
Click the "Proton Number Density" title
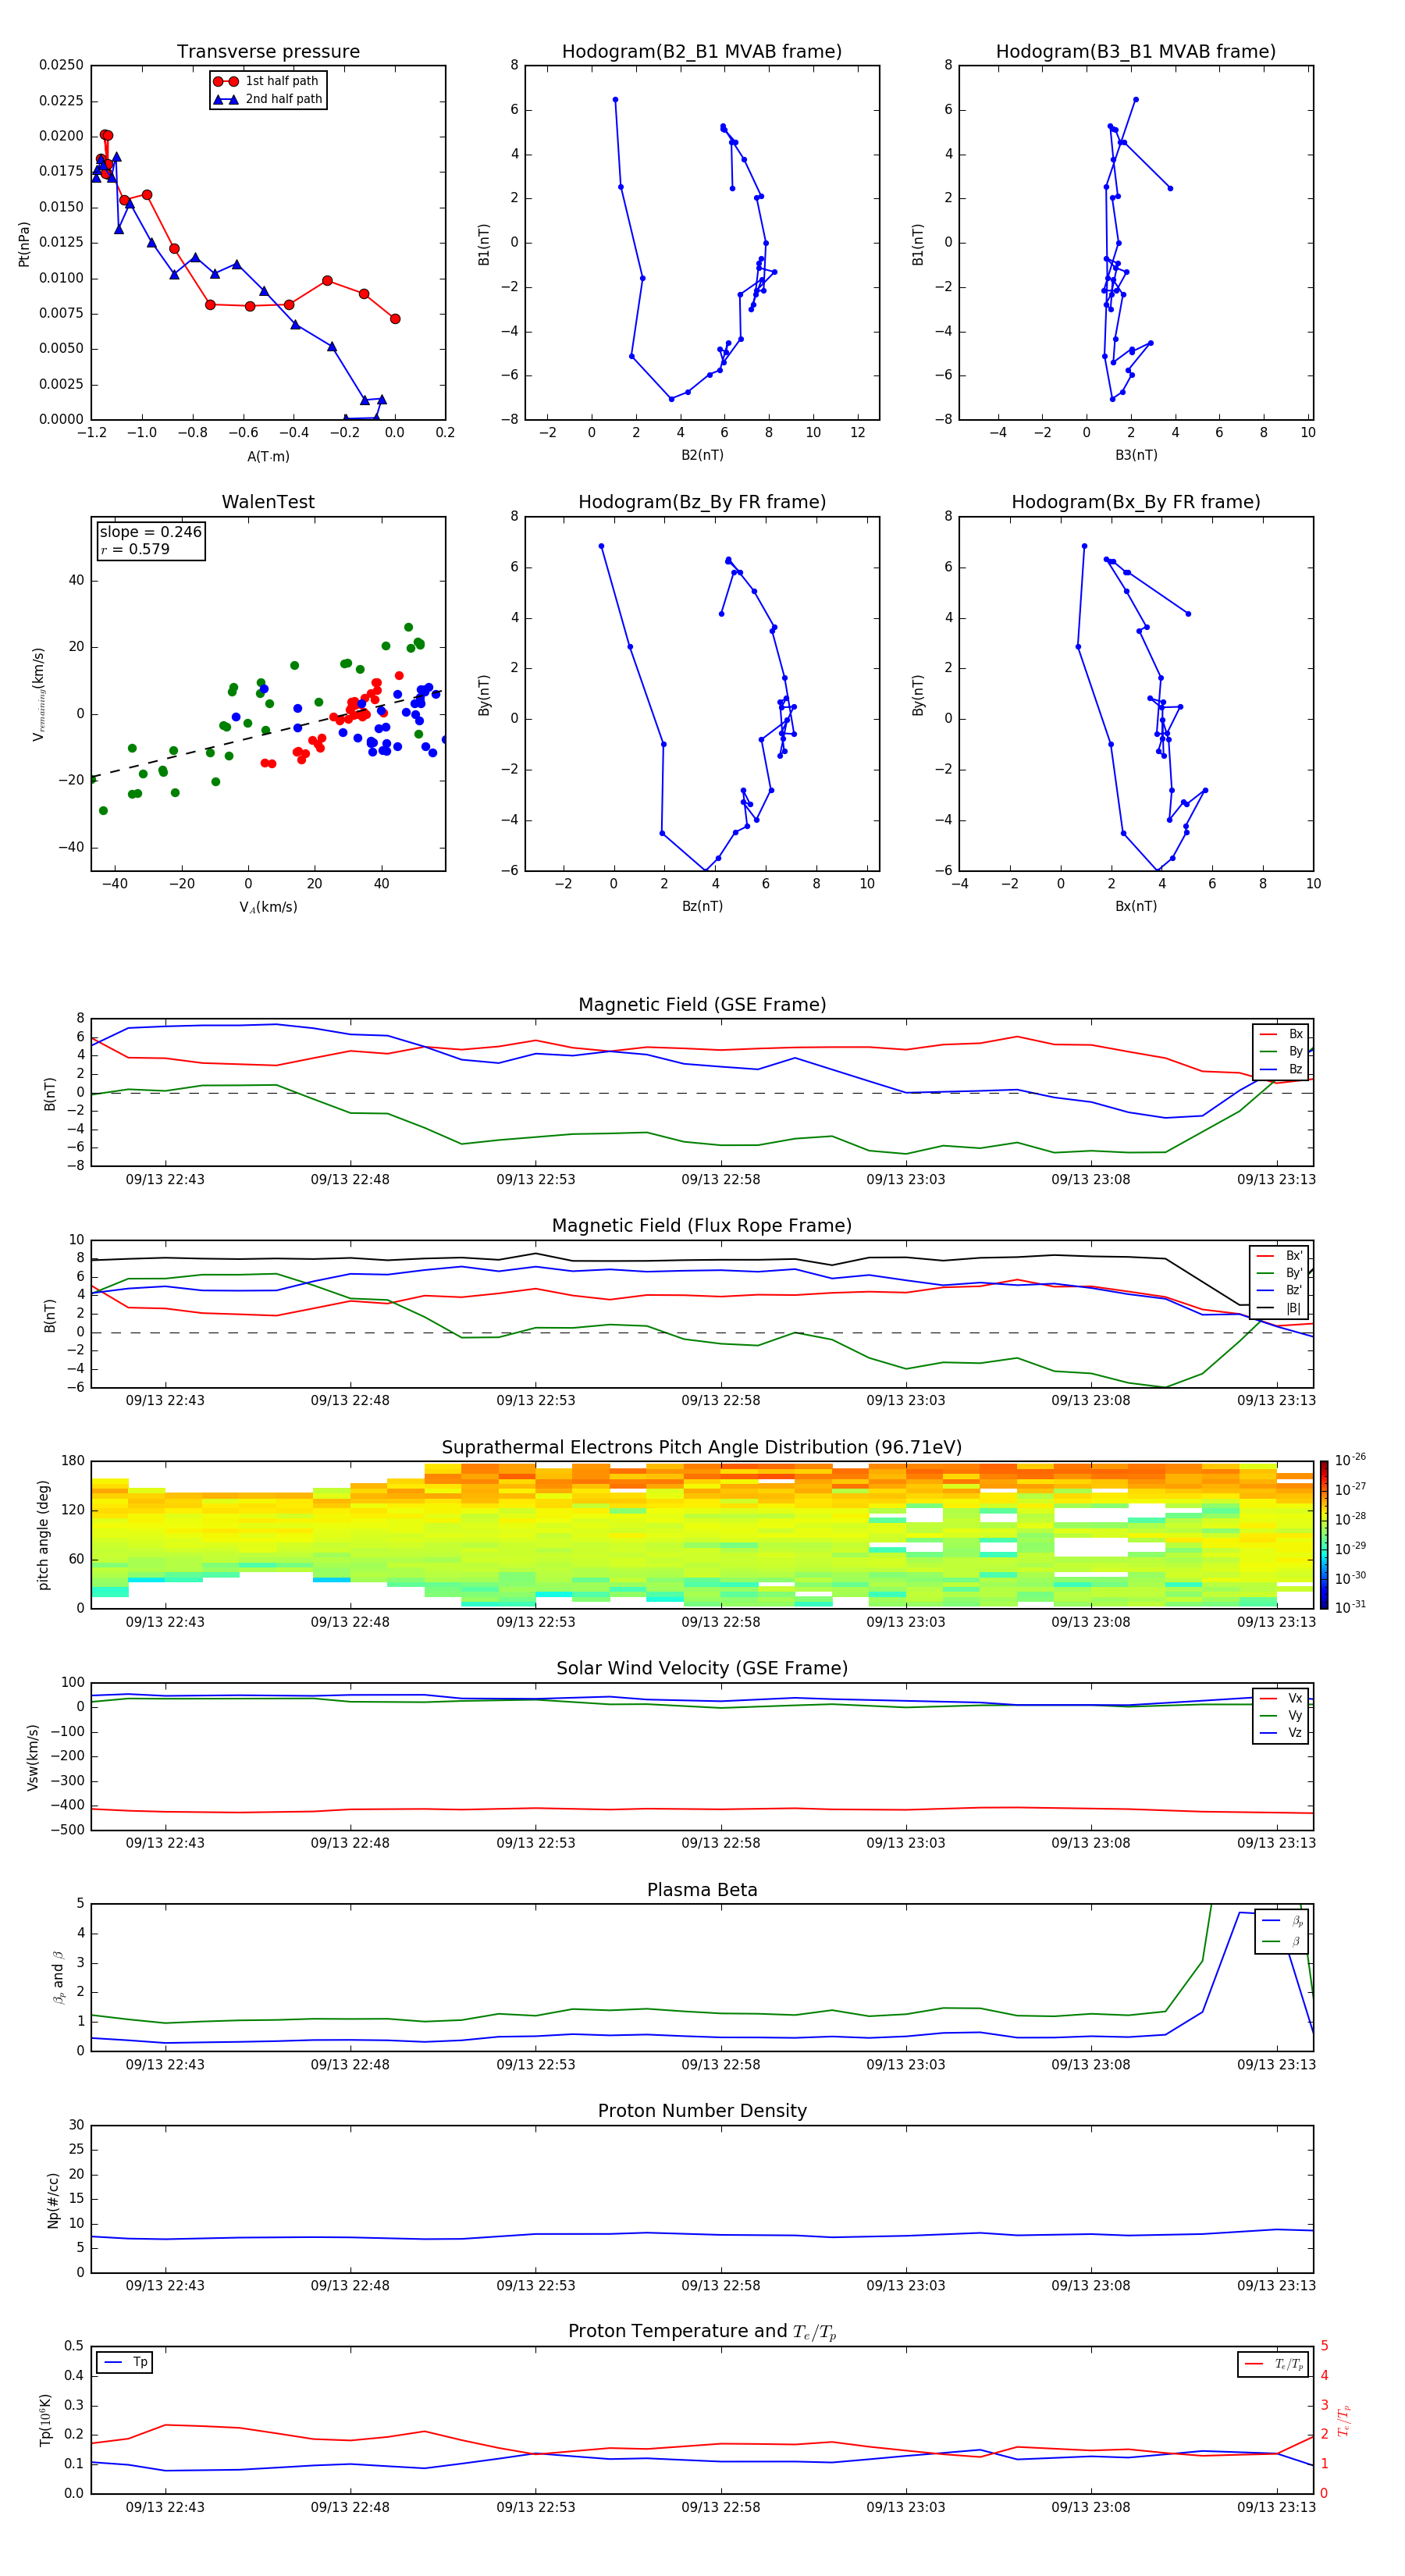[702, 2111]
